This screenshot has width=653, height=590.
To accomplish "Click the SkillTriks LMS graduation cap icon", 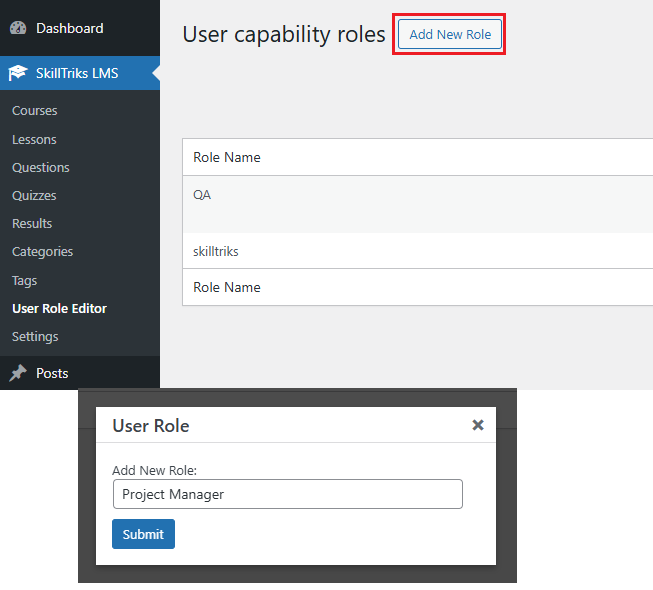I will pyautogui.click(x=18, y=73).
